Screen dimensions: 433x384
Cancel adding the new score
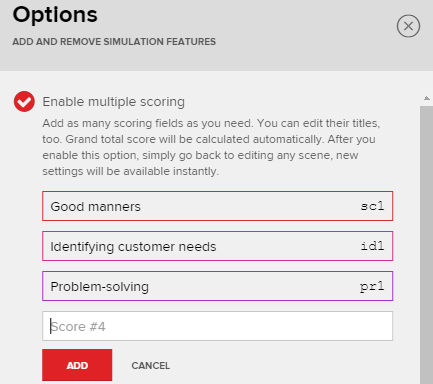tap(151, 366)
